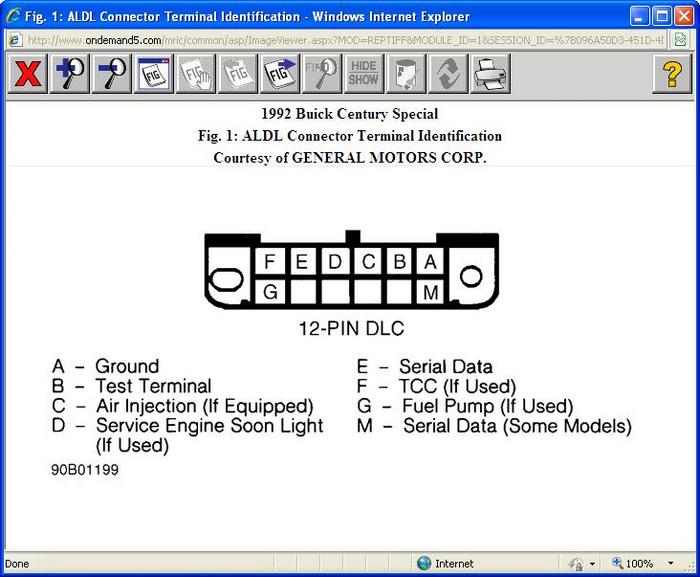
Task: Click terminal G in the connector diagram
Action: (270, 292)
